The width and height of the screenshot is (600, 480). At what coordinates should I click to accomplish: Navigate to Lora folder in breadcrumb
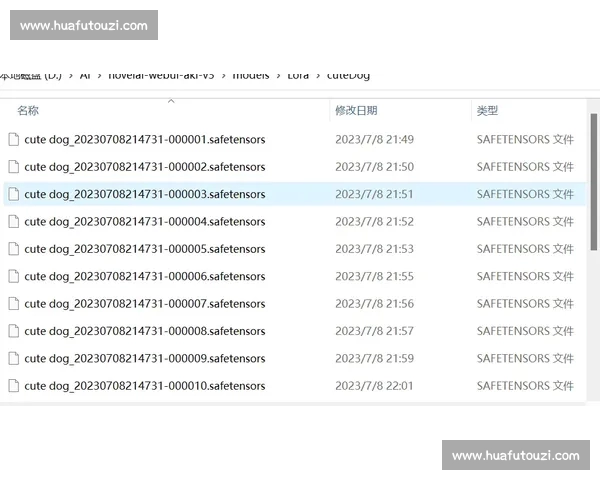tap(298, 75)
